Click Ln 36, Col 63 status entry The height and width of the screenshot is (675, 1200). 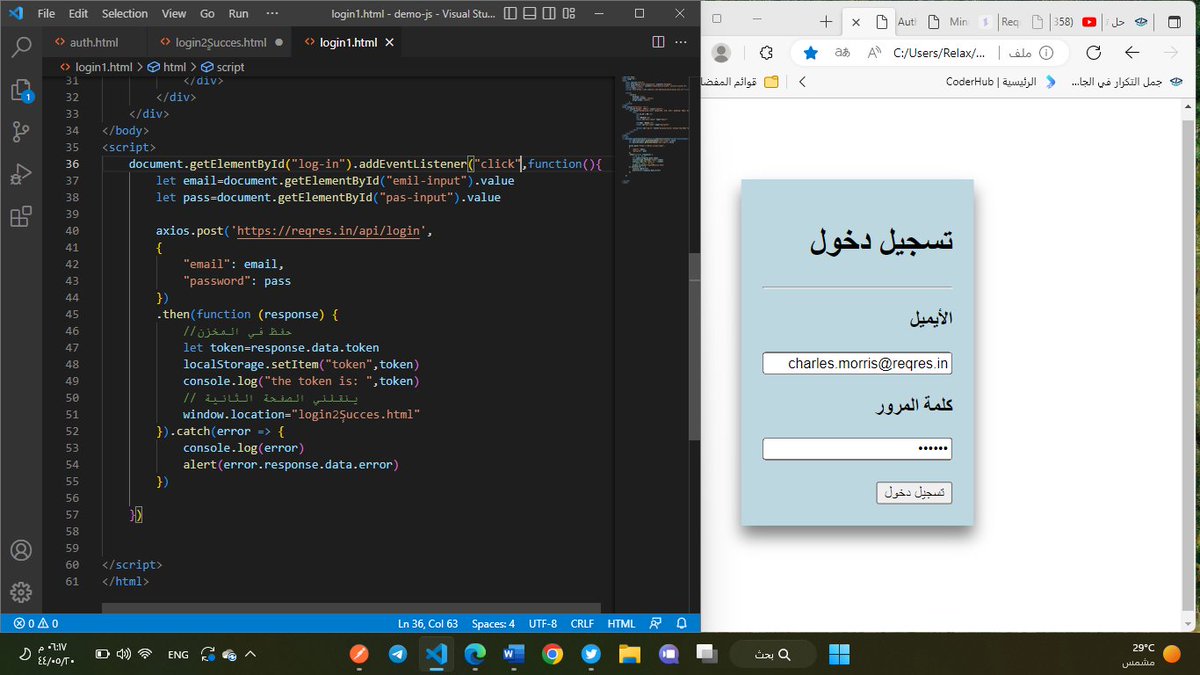[427, 623]
